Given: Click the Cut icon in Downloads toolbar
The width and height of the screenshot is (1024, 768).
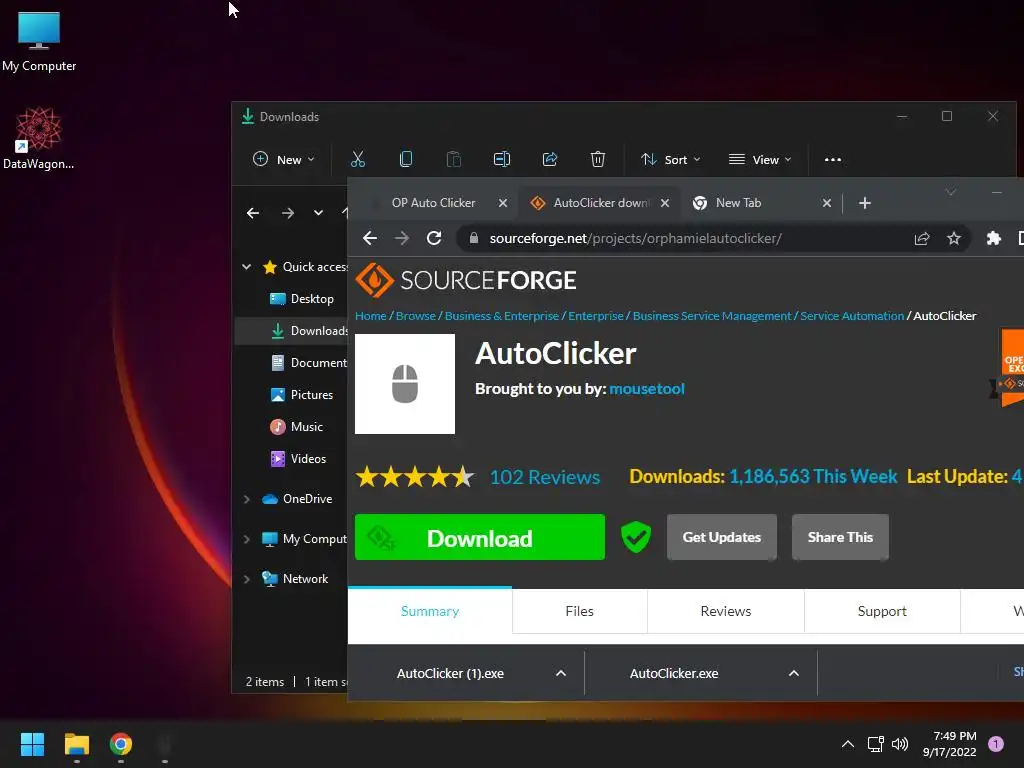Looking at the screenshot, I should pos(358,159).
